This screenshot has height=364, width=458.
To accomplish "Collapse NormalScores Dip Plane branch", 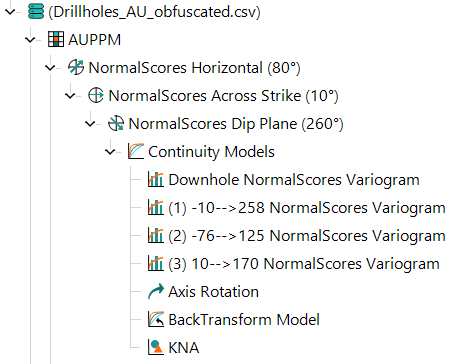I will pyautogui.click(x=90, y=124).
